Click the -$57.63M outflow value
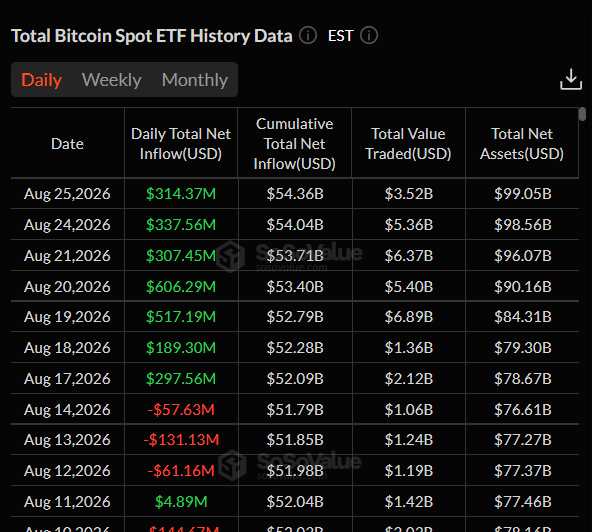 coord(181,409)
